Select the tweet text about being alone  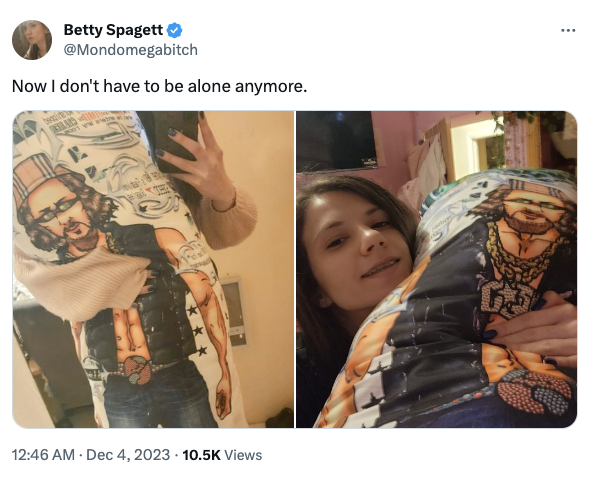(x=159, y=86)
